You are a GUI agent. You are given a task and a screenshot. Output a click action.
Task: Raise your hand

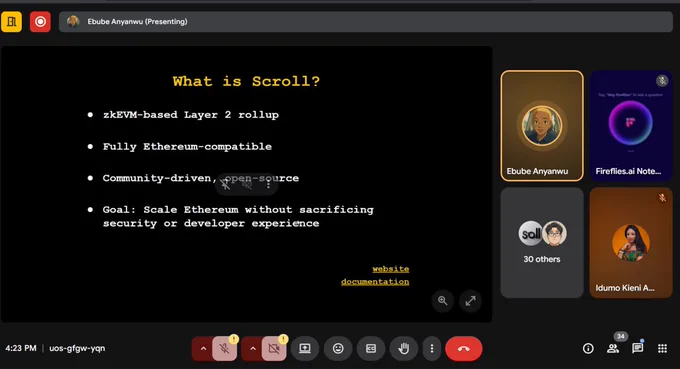click(404, 349)
